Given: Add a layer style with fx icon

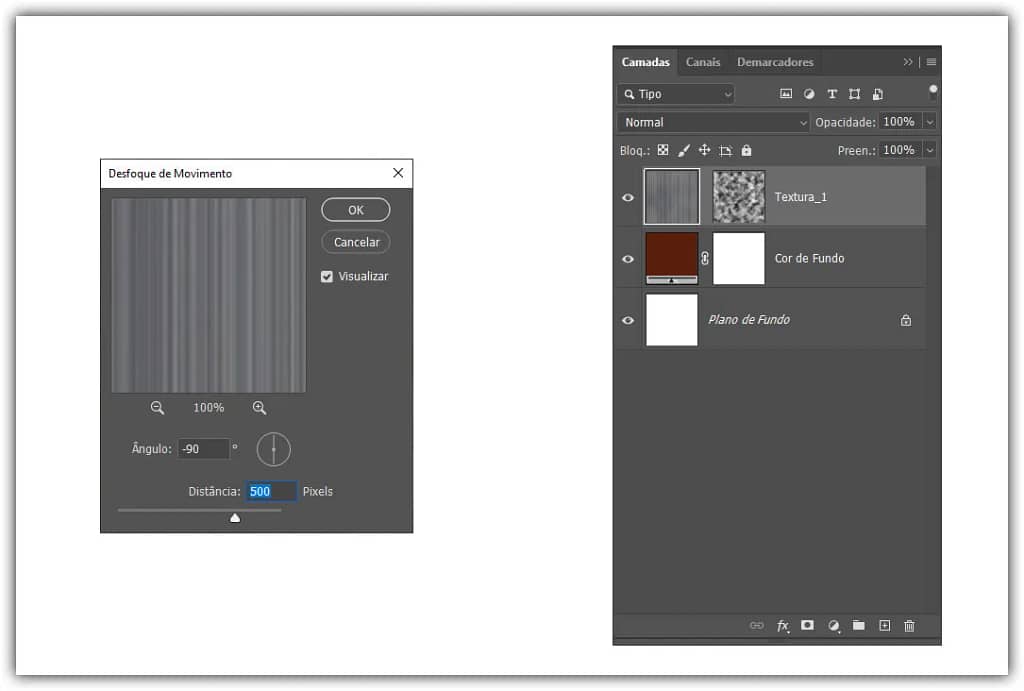Looking at the screenshot, I should coord(782,626).
